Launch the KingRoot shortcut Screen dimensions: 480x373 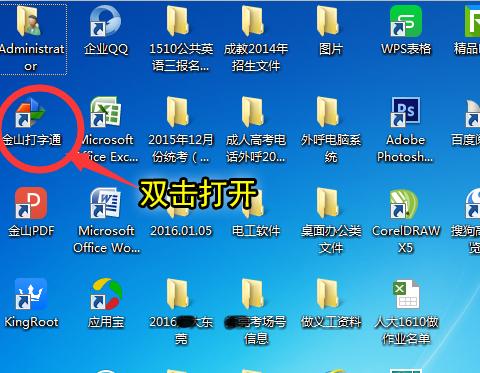(x=31, y=294)
